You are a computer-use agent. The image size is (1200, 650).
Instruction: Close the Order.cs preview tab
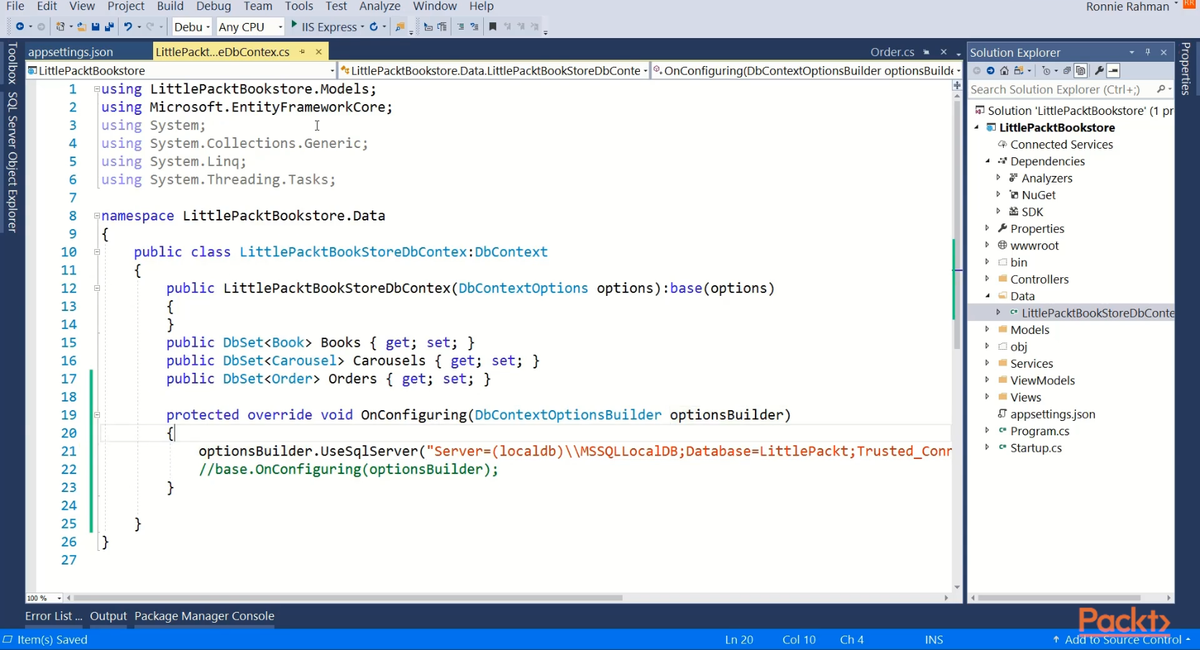point(943,52)
